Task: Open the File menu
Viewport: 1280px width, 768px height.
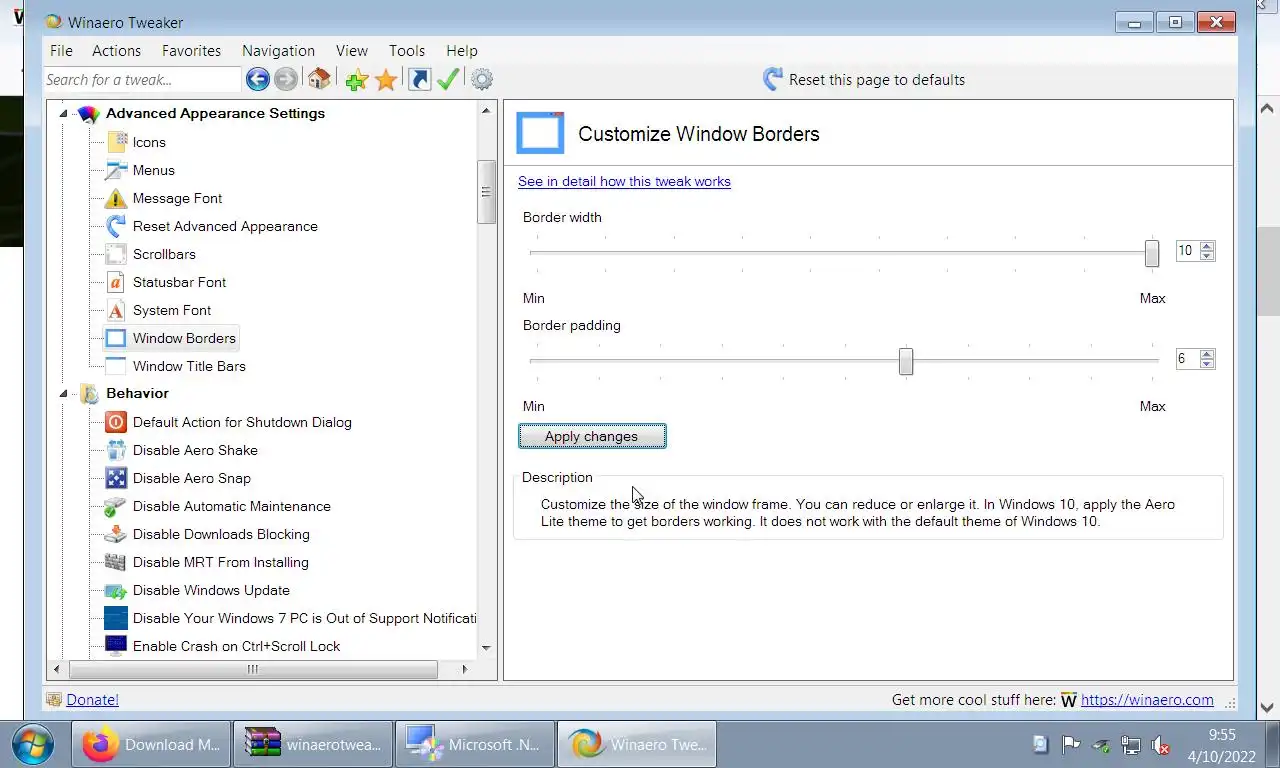Action: [x=61, y=50]
